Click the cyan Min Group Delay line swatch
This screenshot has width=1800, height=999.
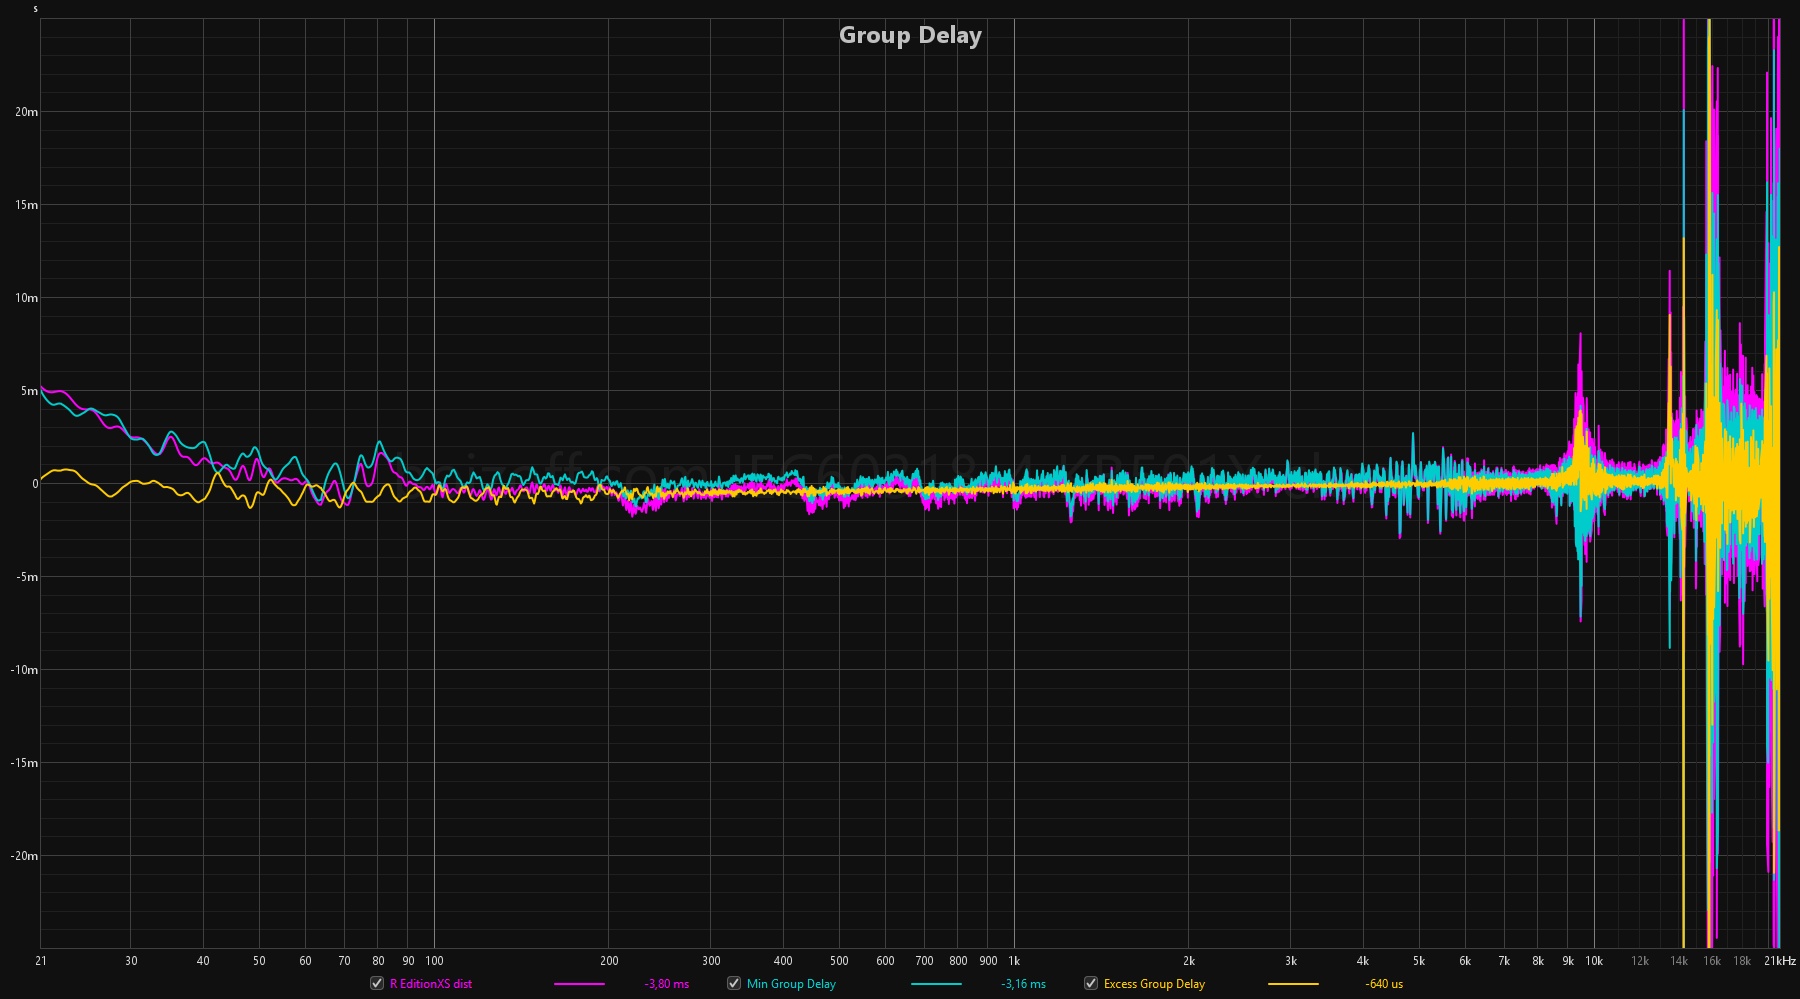click(x=936, y=984)
